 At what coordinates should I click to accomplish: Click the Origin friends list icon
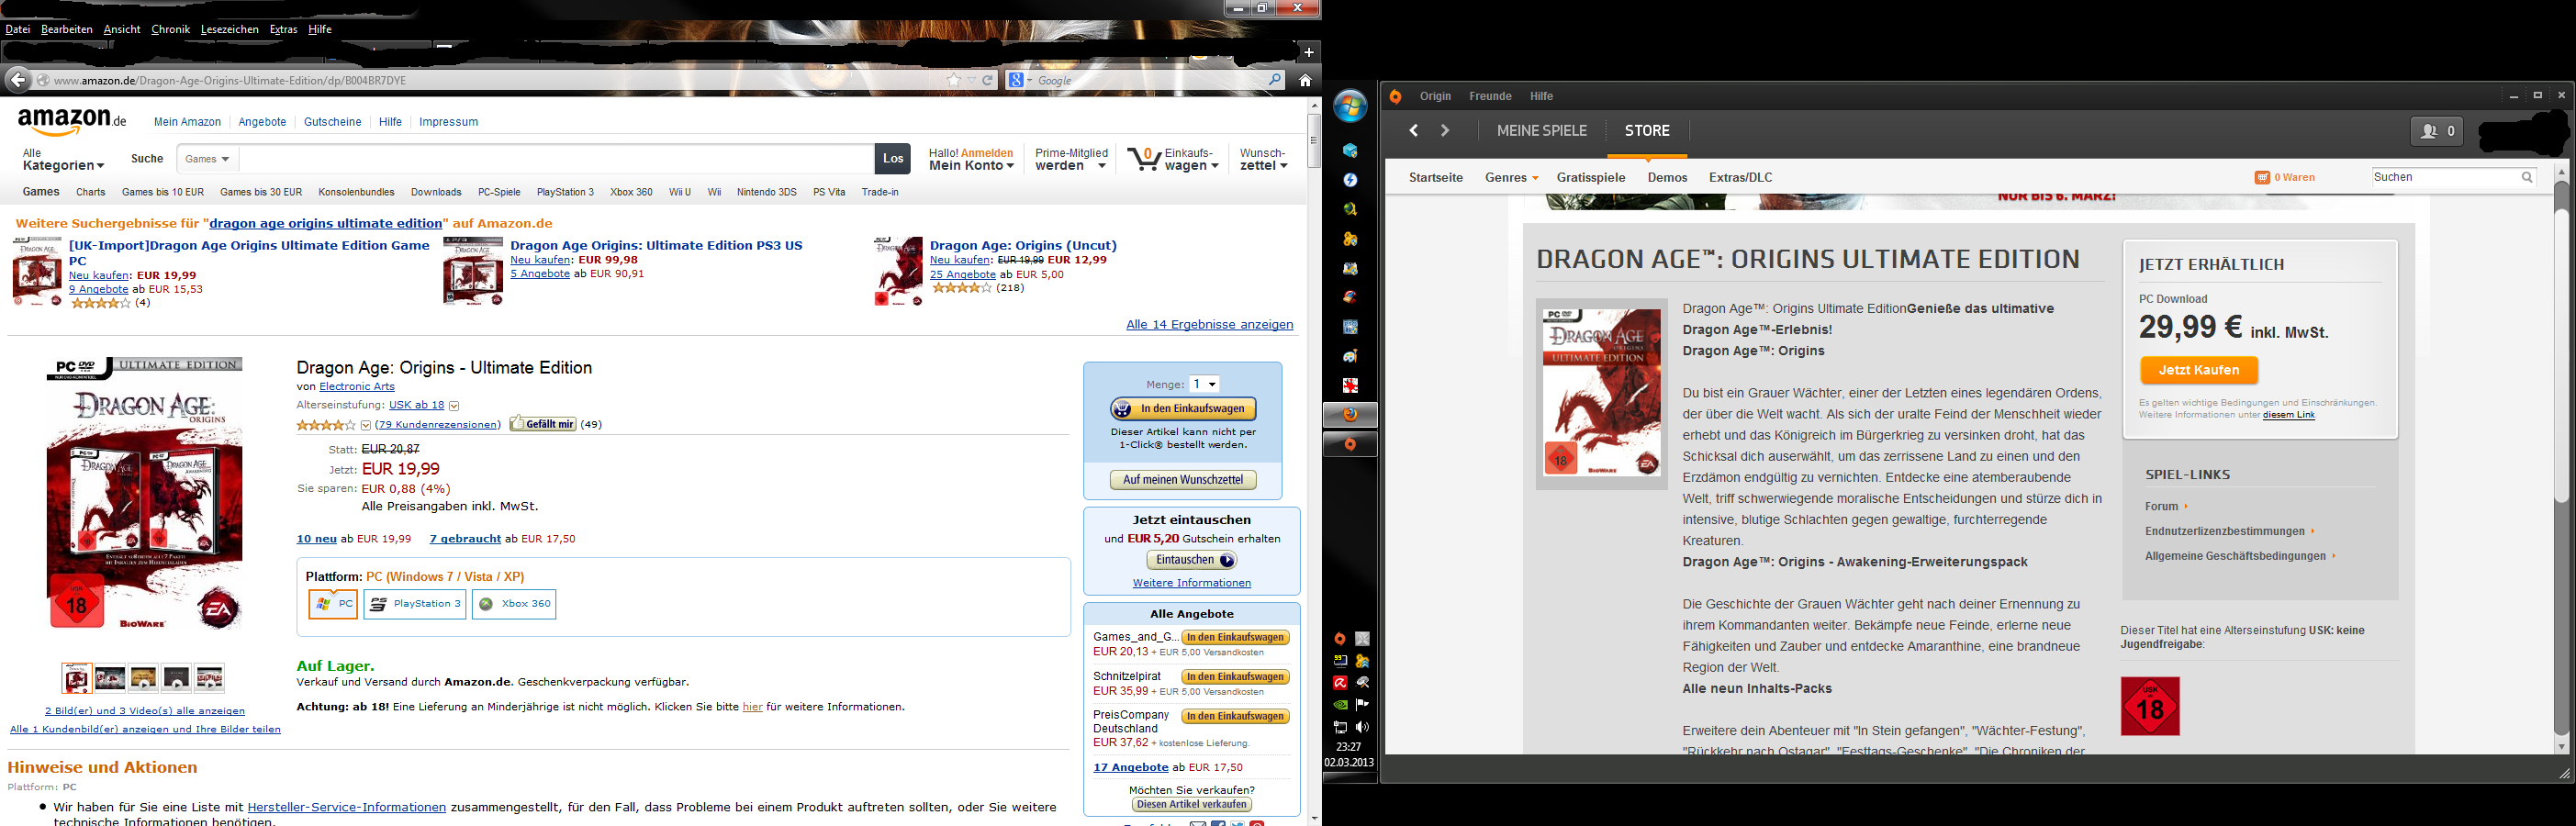(x=2435, y=131)
